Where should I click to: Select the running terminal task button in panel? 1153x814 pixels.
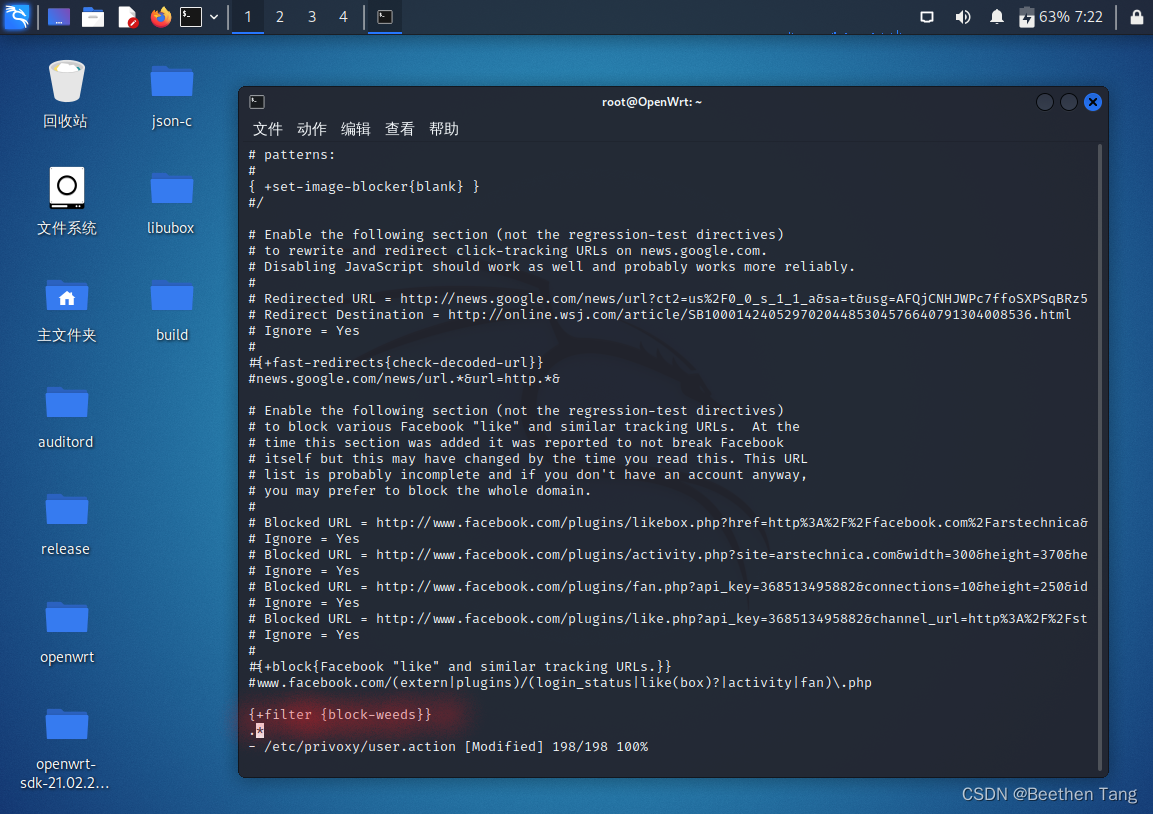385,17
